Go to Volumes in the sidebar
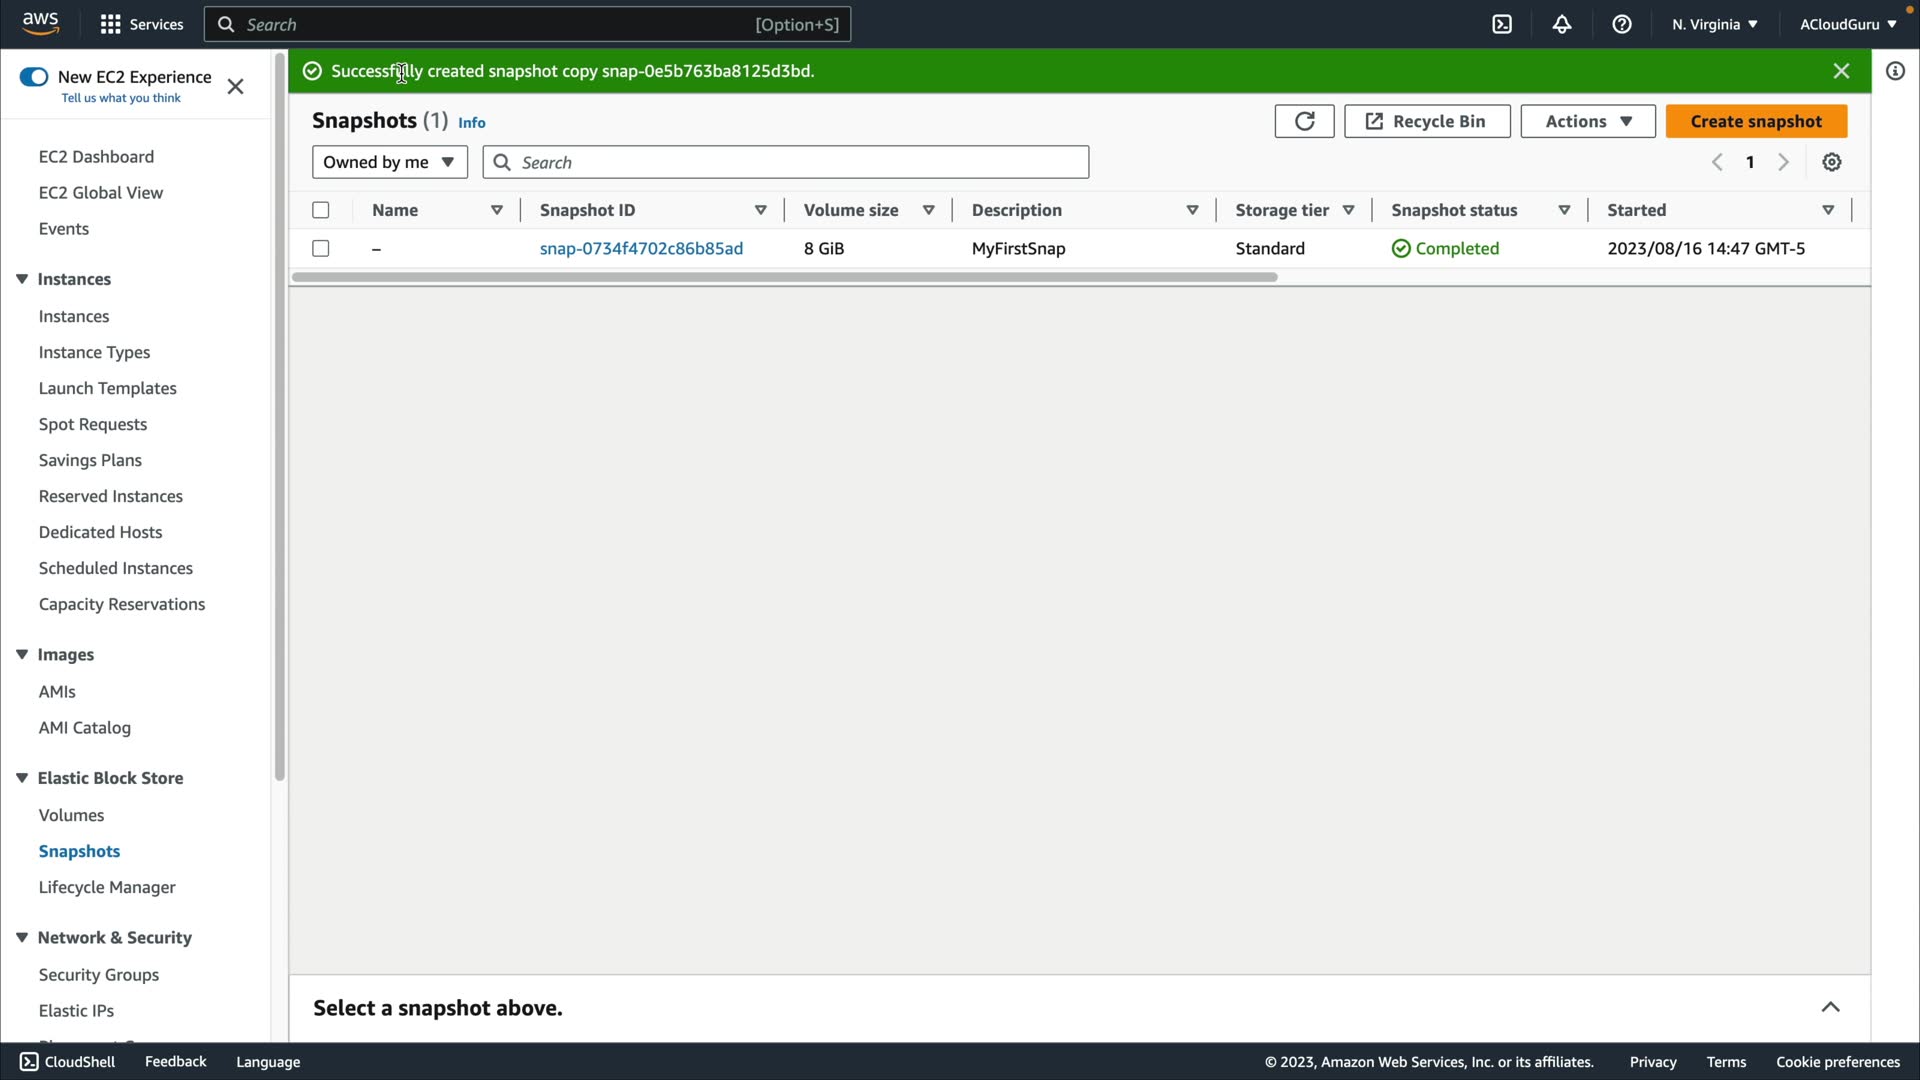Screen dimensions: 1920x1080 [71, 815]
